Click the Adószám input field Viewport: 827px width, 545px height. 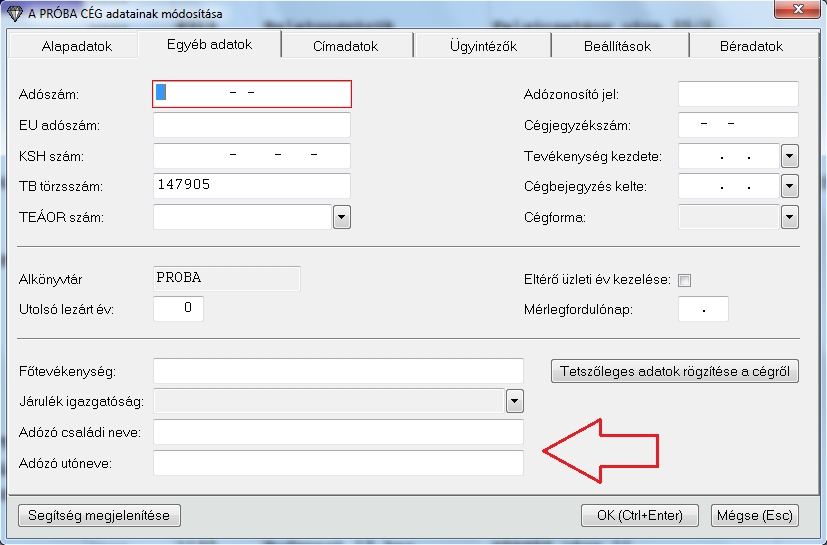click(x=252, y=94)
